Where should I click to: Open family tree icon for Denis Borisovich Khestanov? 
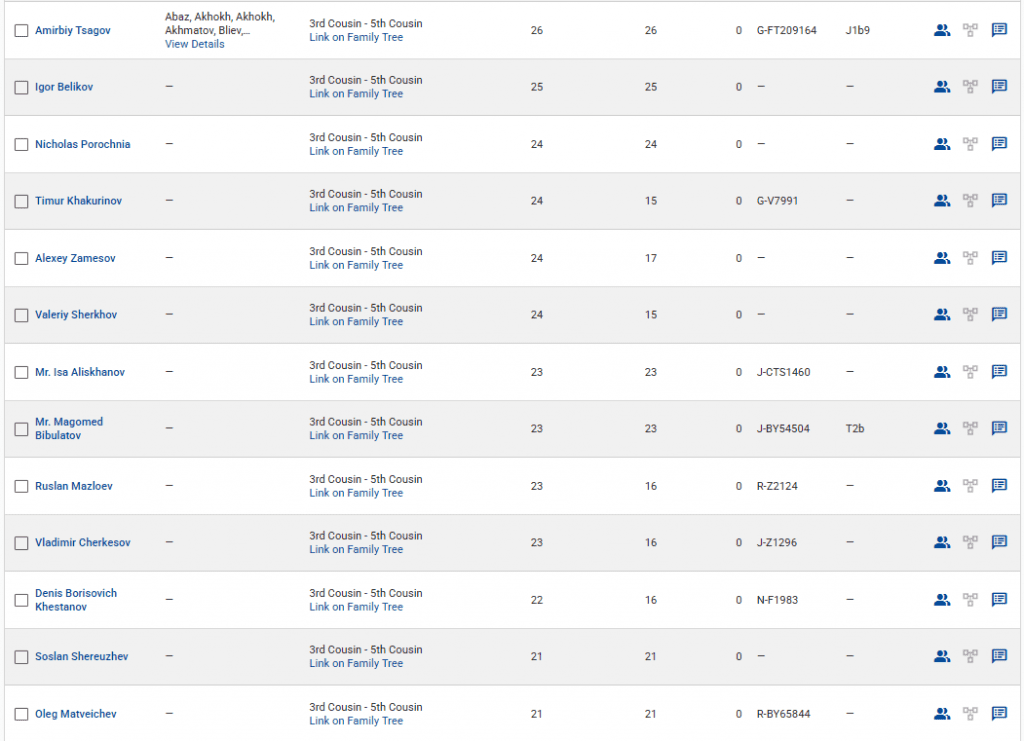pos(970,600)
